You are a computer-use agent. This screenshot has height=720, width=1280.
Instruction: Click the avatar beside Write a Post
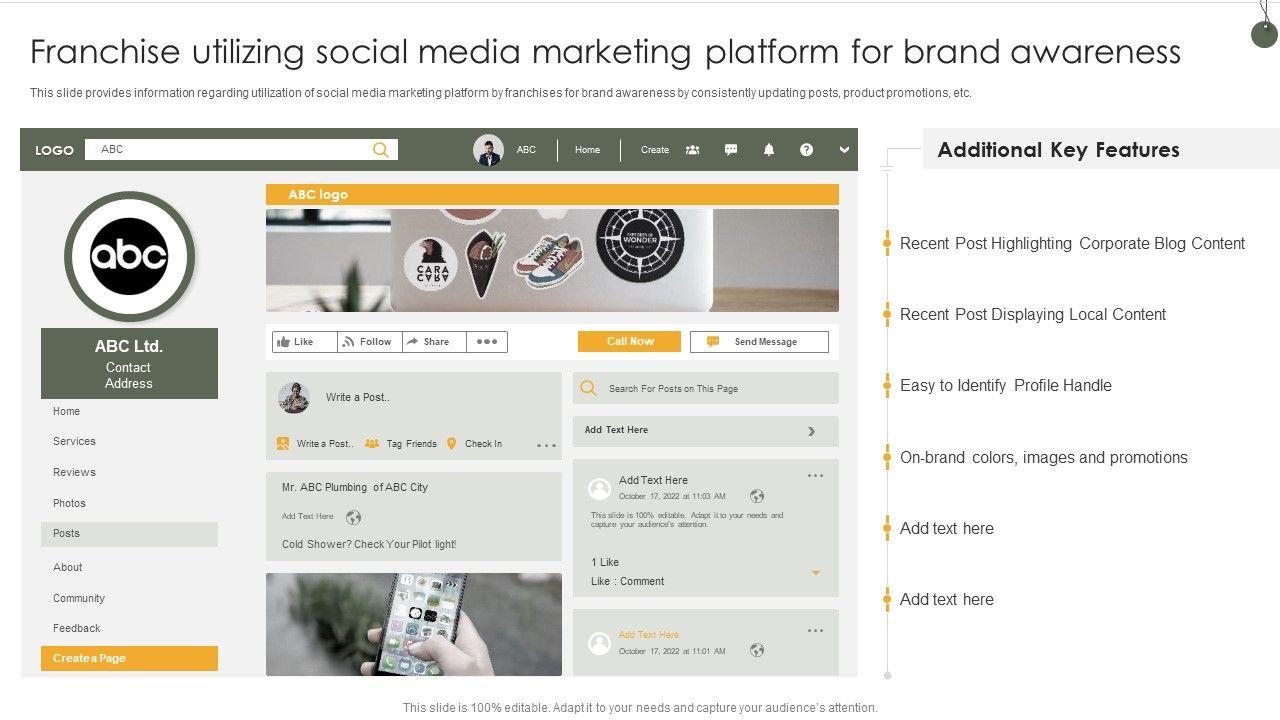coord(294,398)
